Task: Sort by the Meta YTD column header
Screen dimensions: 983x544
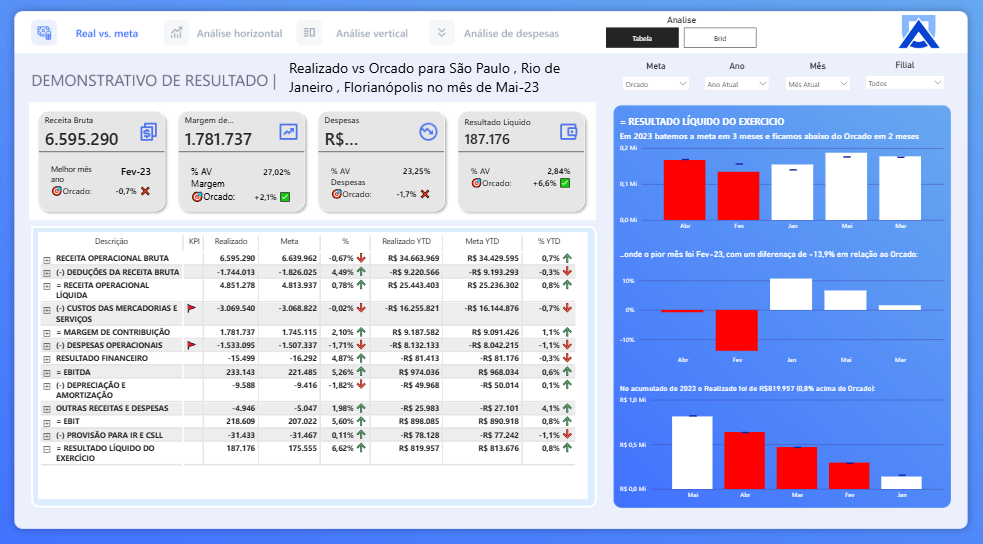Action: [x=482, y=241]
